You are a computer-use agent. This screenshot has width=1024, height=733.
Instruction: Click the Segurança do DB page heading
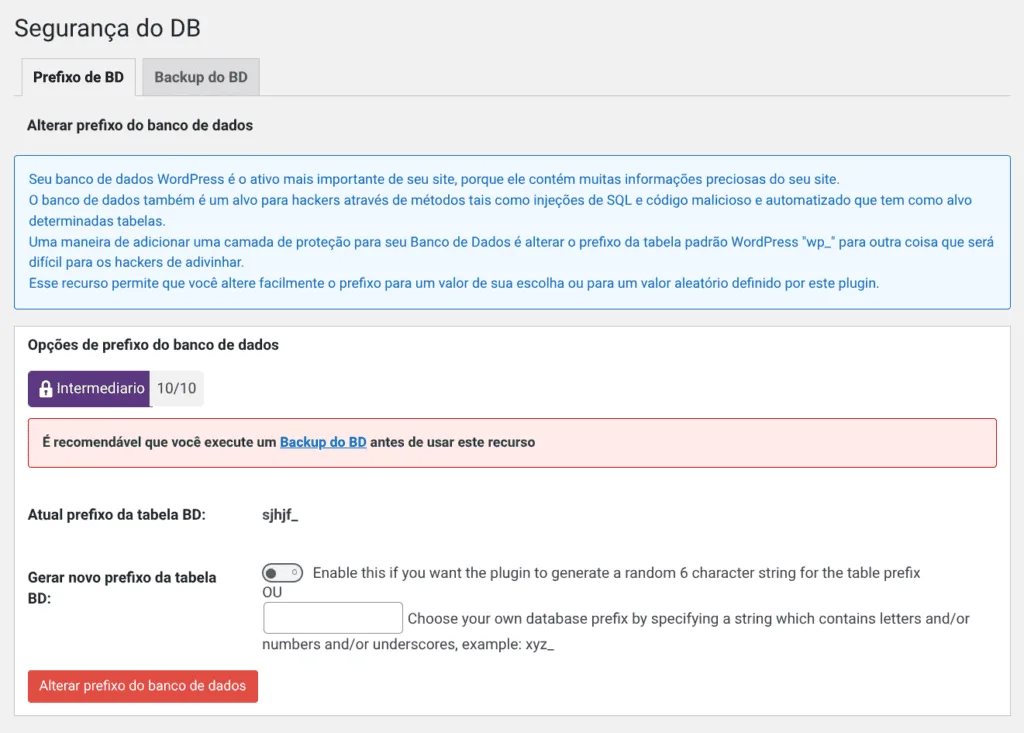click(x=107, y=28)
